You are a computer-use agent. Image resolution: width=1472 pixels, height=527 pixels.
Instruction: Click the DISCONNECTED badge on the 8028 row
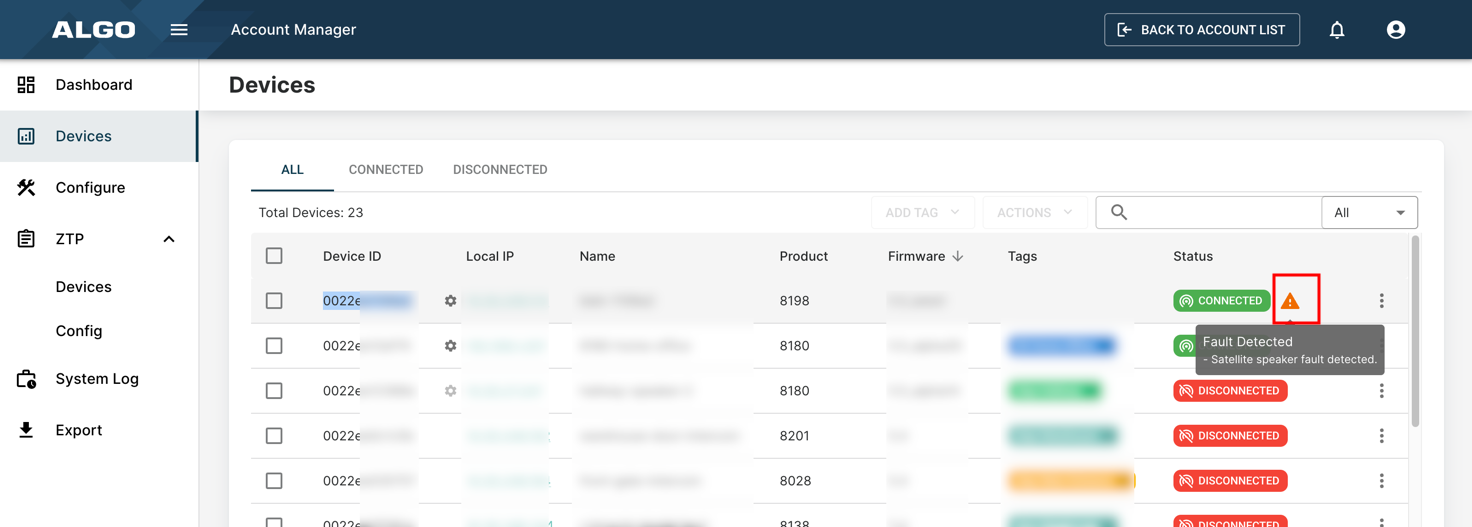coord(1230,481)
